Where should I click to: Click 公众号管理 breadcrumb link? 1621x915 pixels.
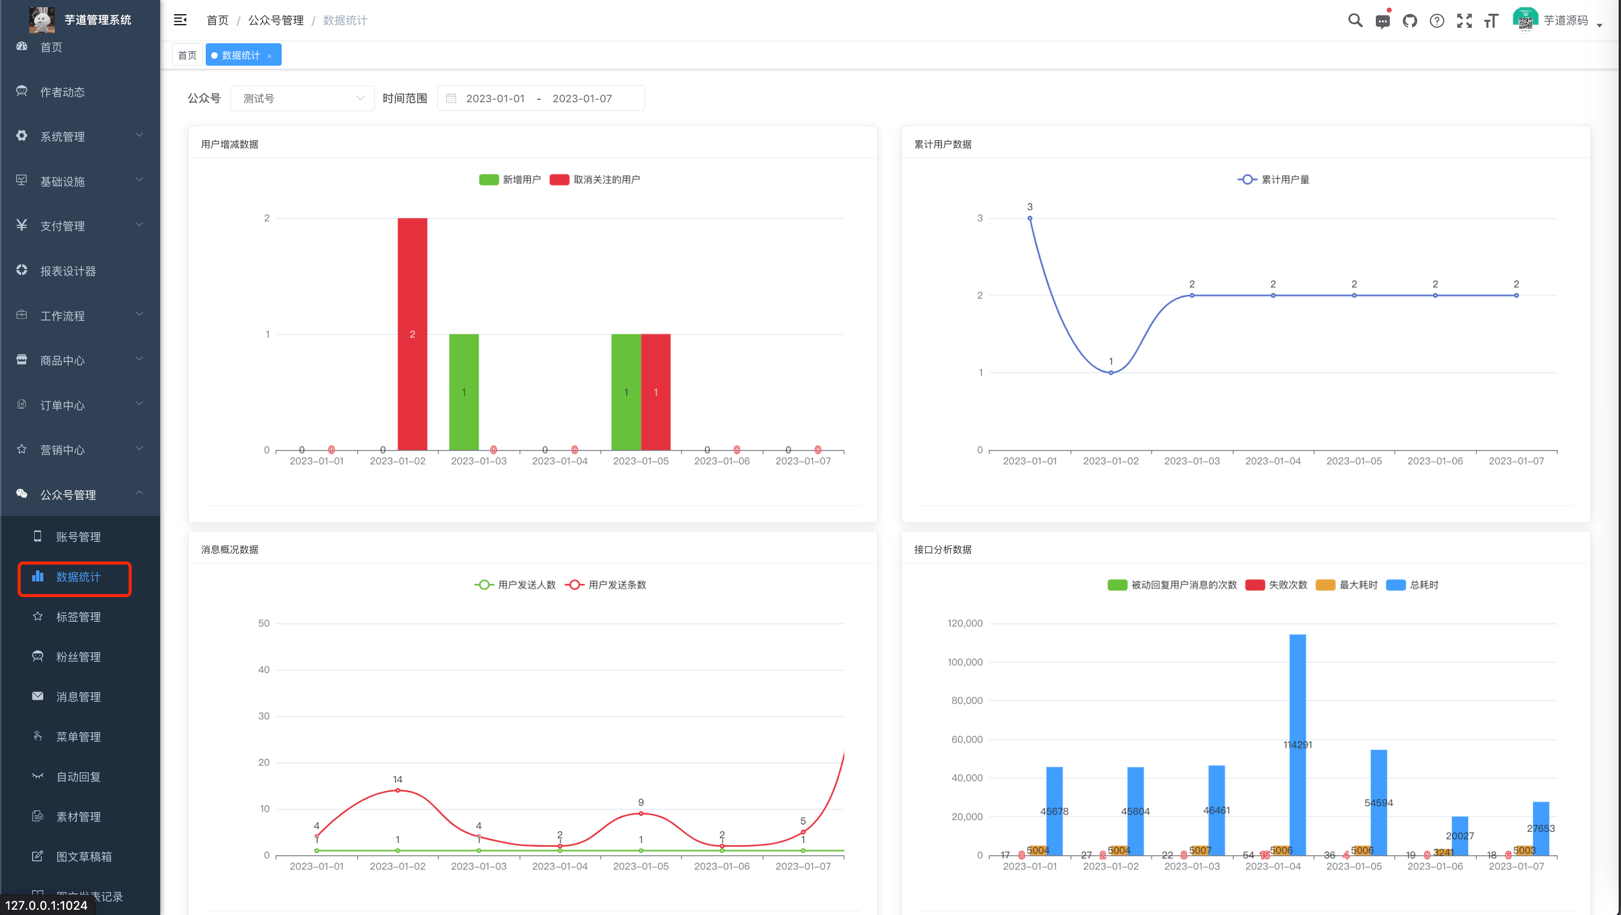pos(275,20)
